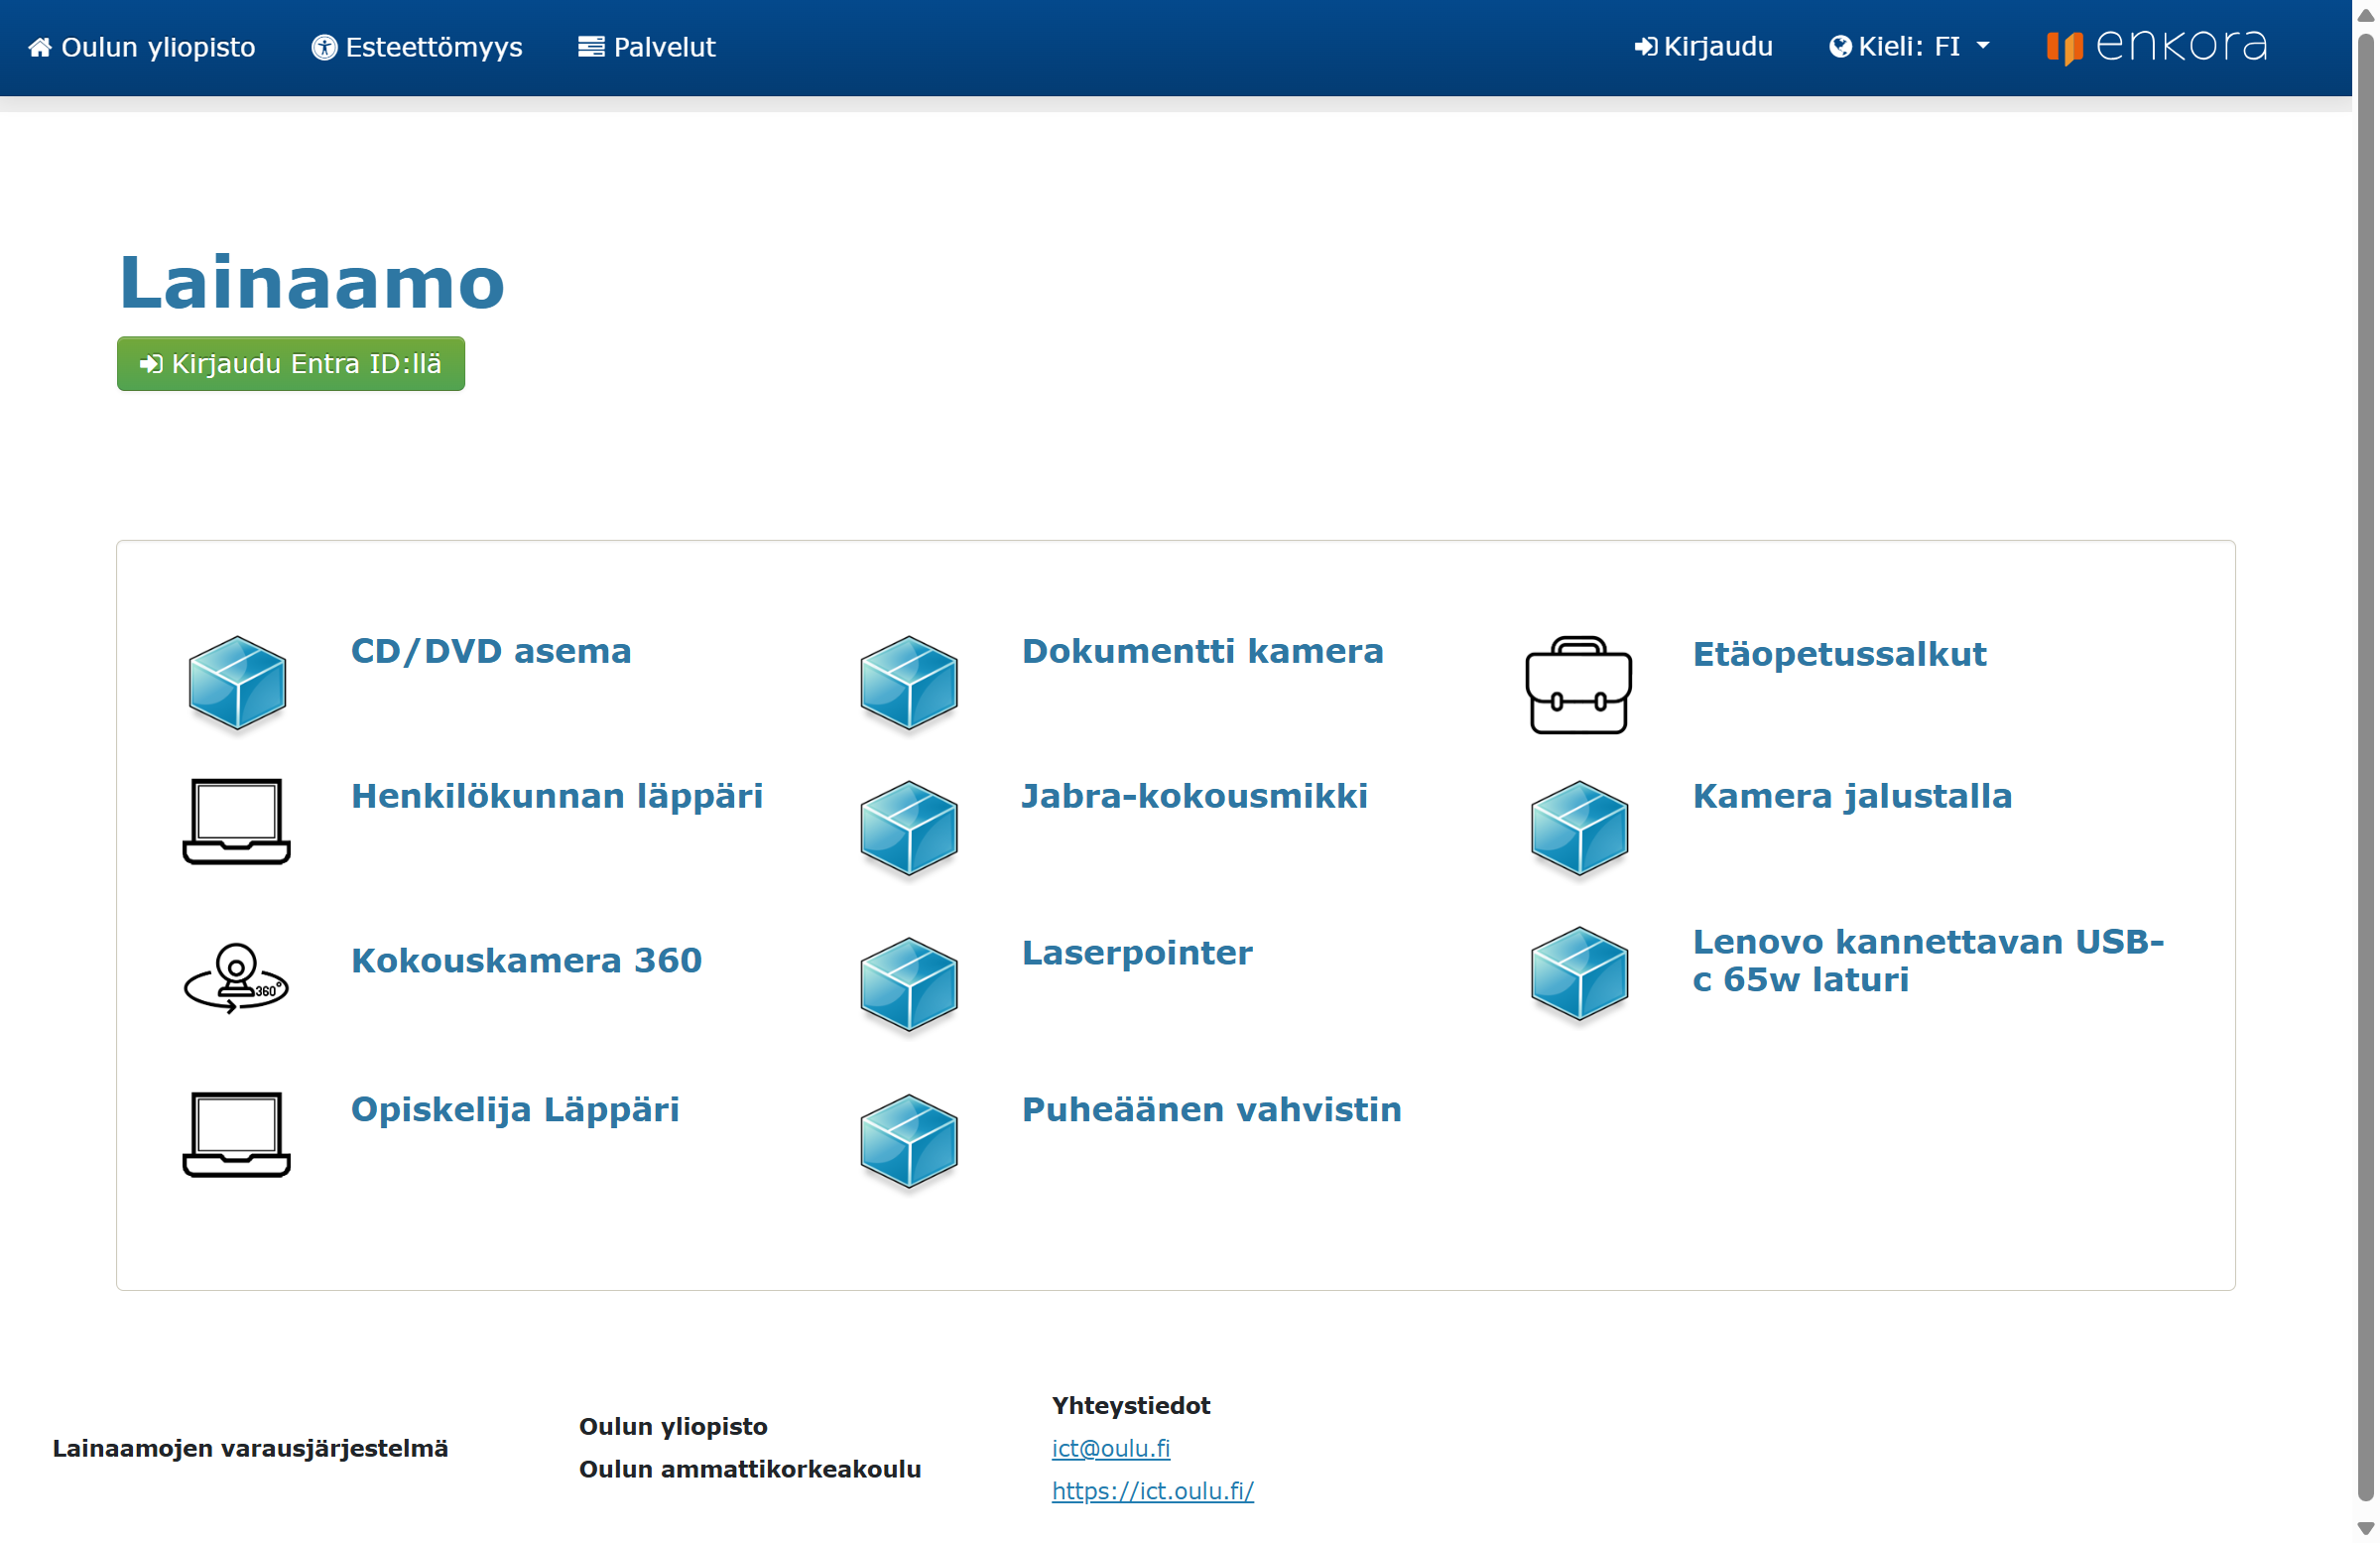Click the cube icon beside Puheäänen vahvistin
The width and height of the screenshot is (2380, 1543).
tap(908, 1141)
